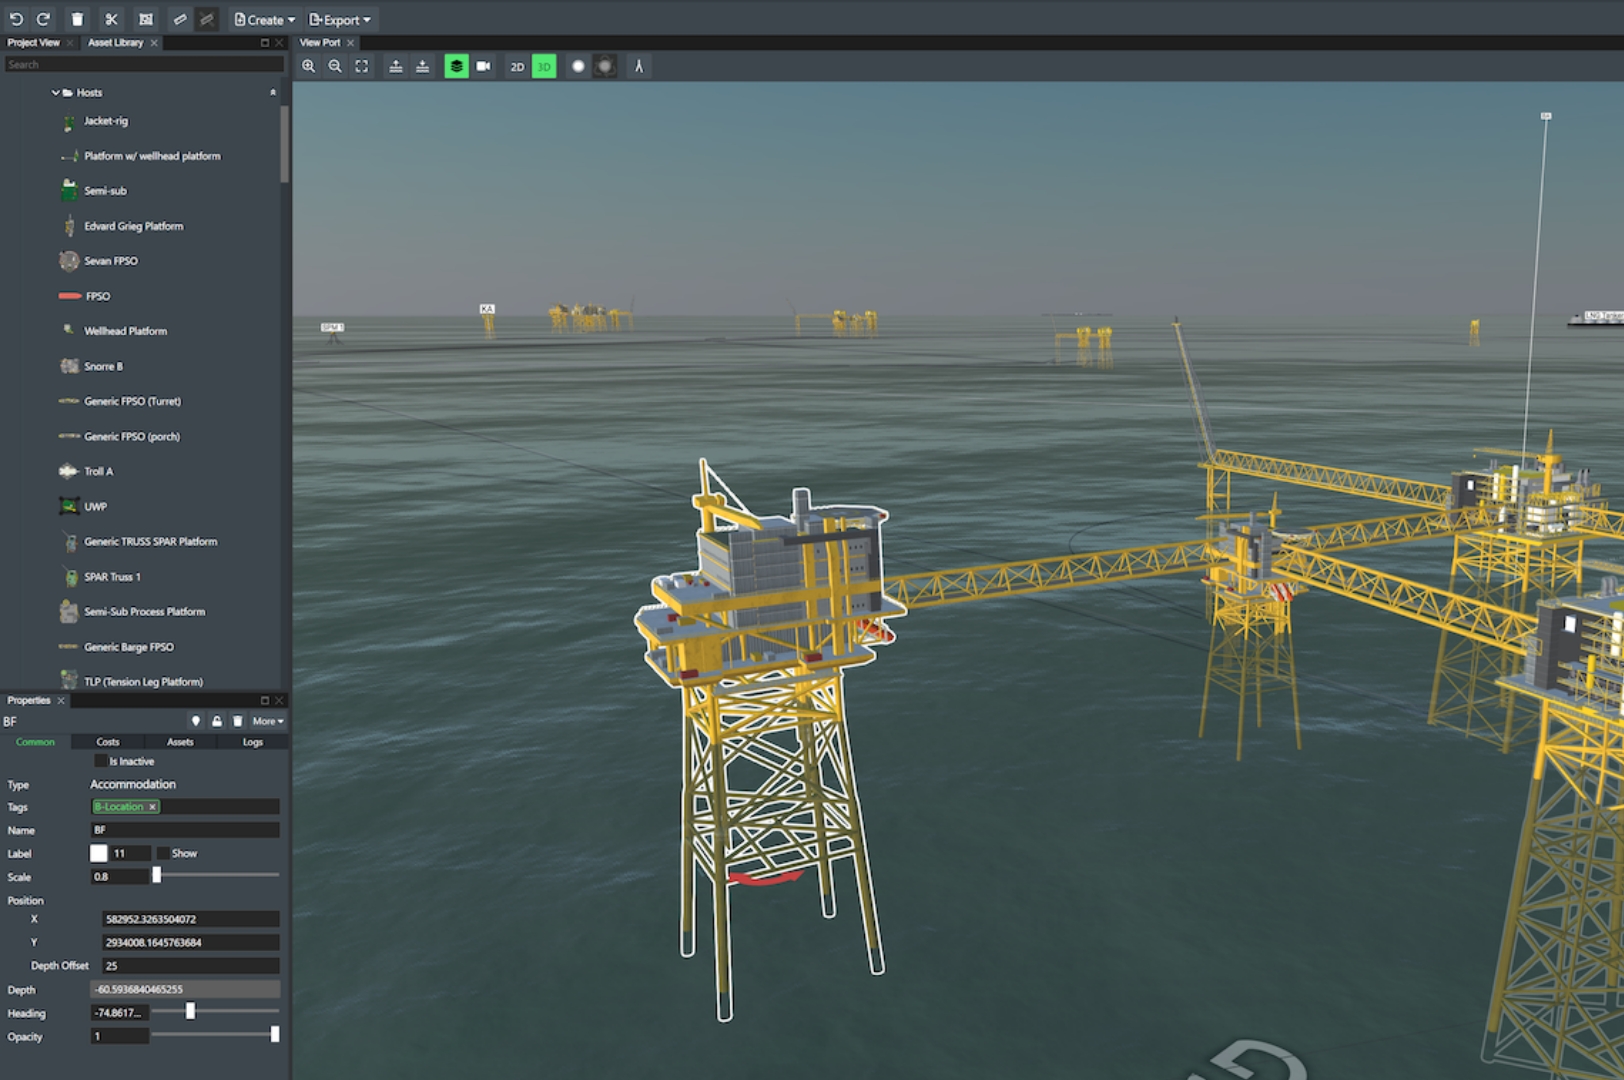Click the Heading slider handle

point(190,1012)
